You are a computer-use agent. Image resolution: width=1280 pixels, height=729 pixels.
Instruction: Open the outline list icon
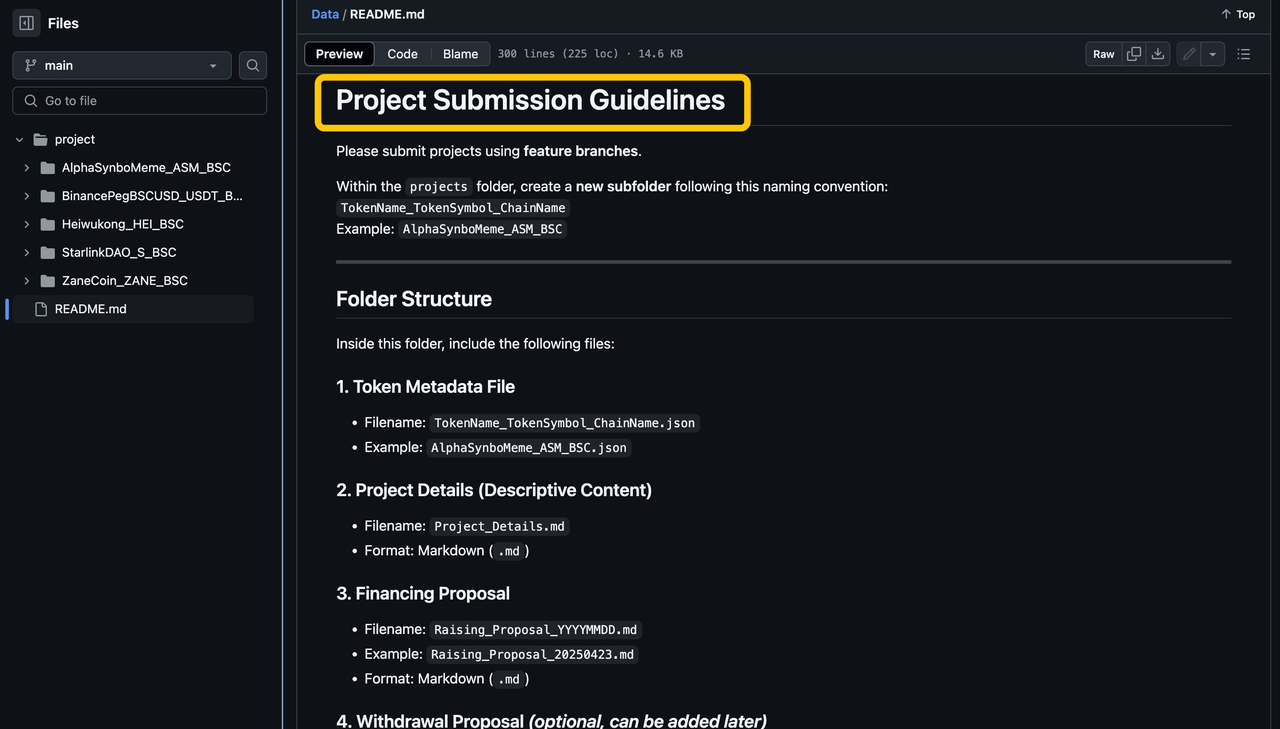click(1244, 54)
